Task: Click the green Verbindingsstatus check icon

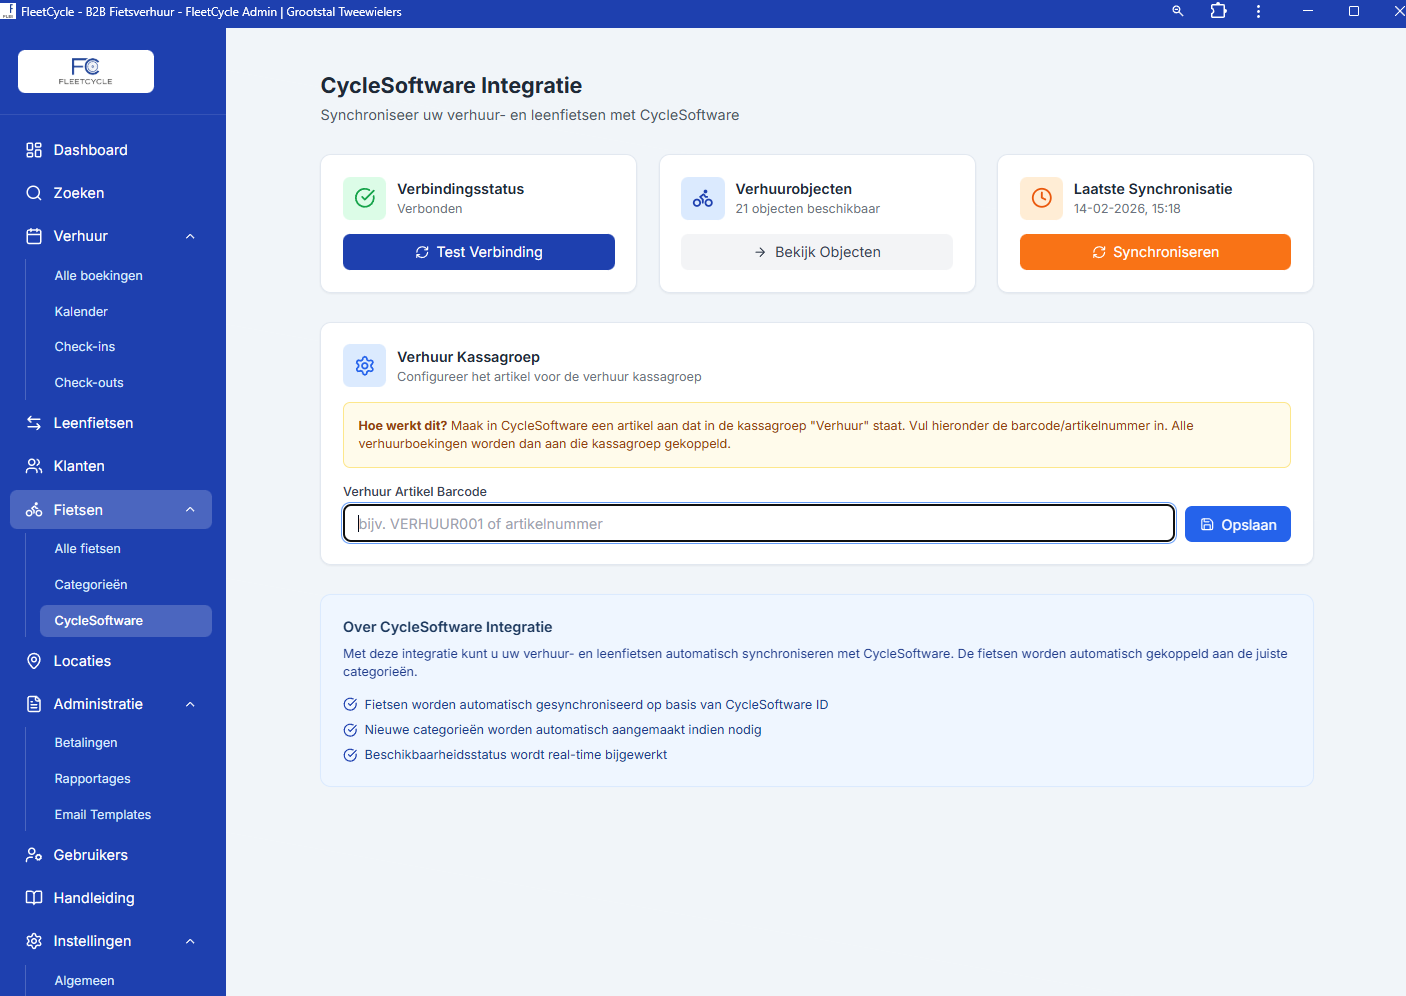Action: [x=364, y=198]
